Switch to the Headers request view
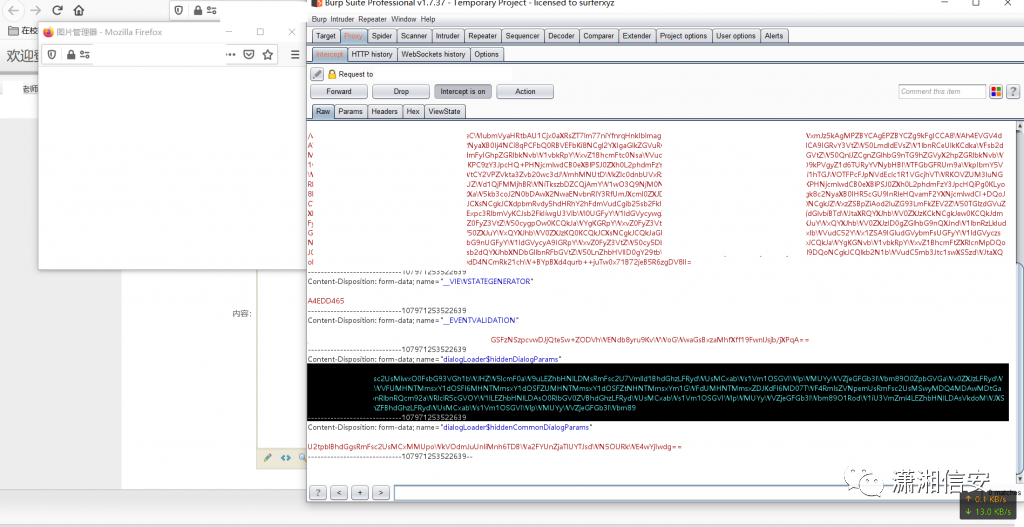 (x=385, y=111)
